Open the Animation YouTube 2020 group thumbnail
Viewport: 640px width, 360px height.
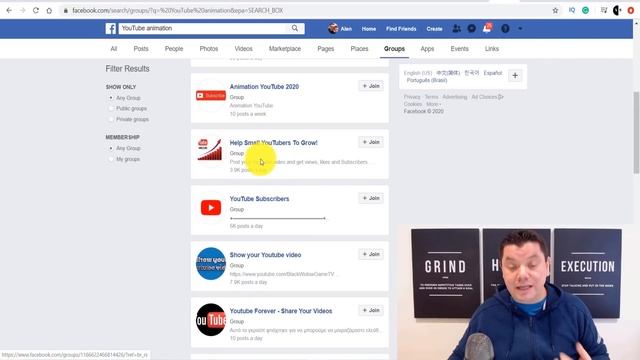[211, 96]
